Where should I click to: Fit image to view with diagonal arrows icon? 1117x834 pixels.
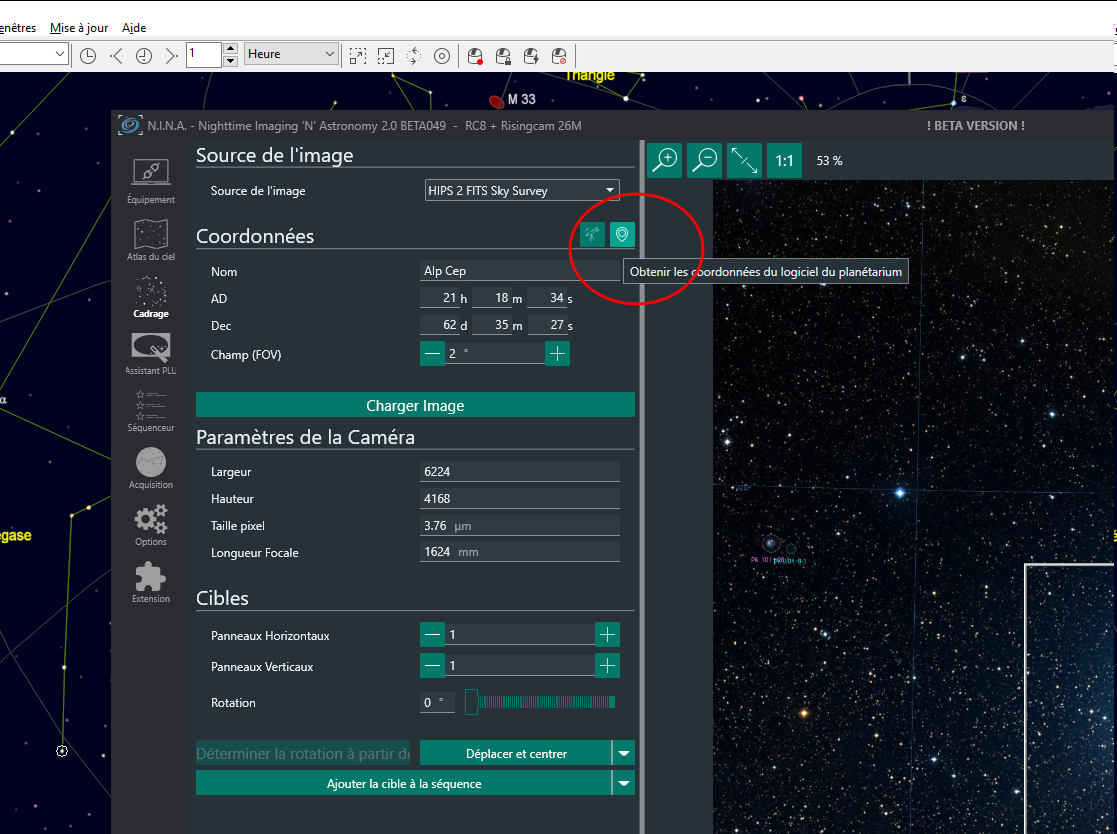744,160
